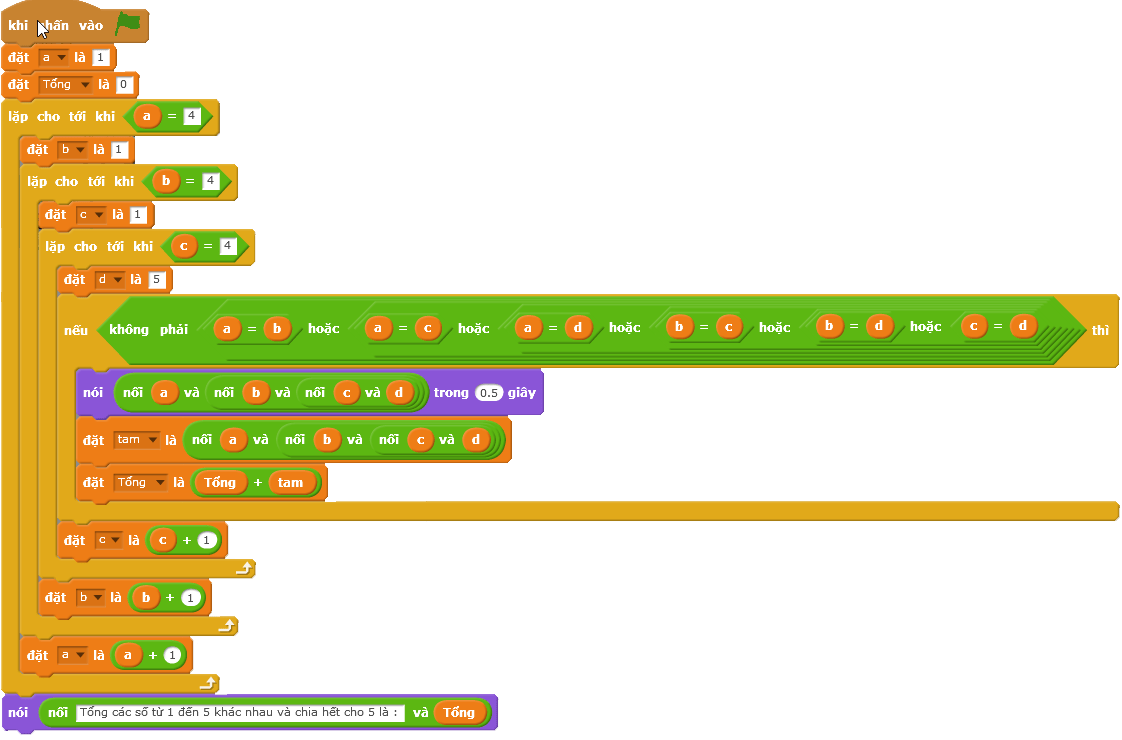Open the b dropdown in 'đặt b là b + 1'
The width and height of the screenshot is (1122, 740).
point(90,598)
